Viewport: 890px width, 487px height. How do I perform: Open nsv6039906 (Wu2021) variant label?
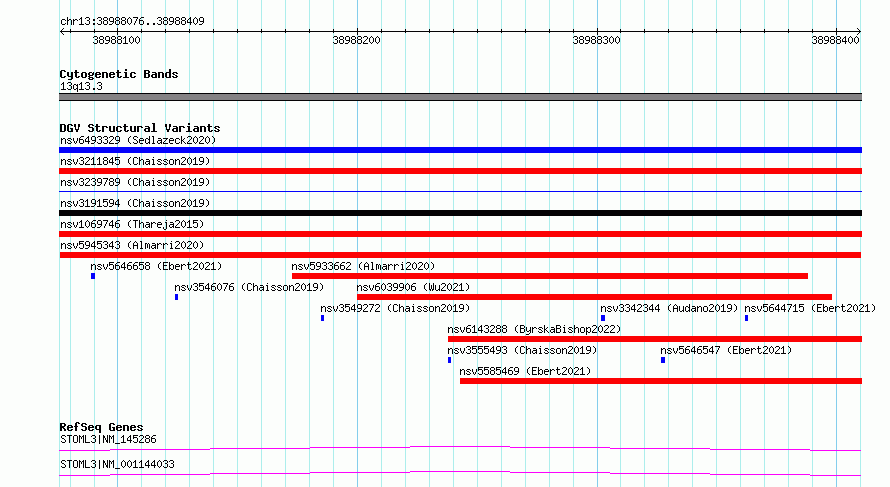[x=413, y=287]
